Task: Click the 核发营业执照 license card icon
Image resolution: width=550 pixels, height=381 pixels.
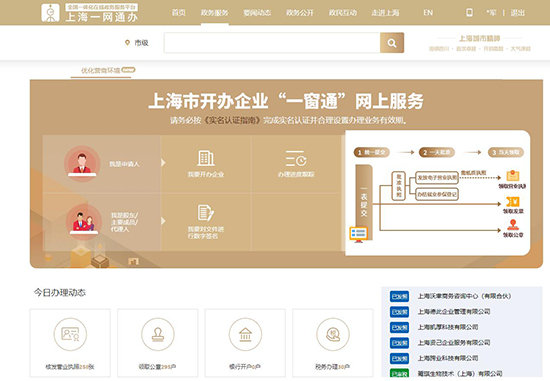Action: [x=70, y=334]
